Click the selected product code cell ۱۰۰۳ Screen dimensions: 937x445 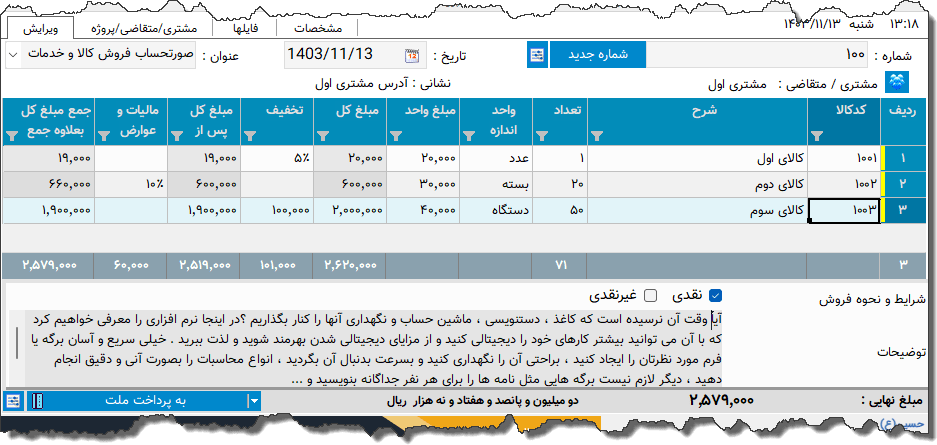point(844,210)
